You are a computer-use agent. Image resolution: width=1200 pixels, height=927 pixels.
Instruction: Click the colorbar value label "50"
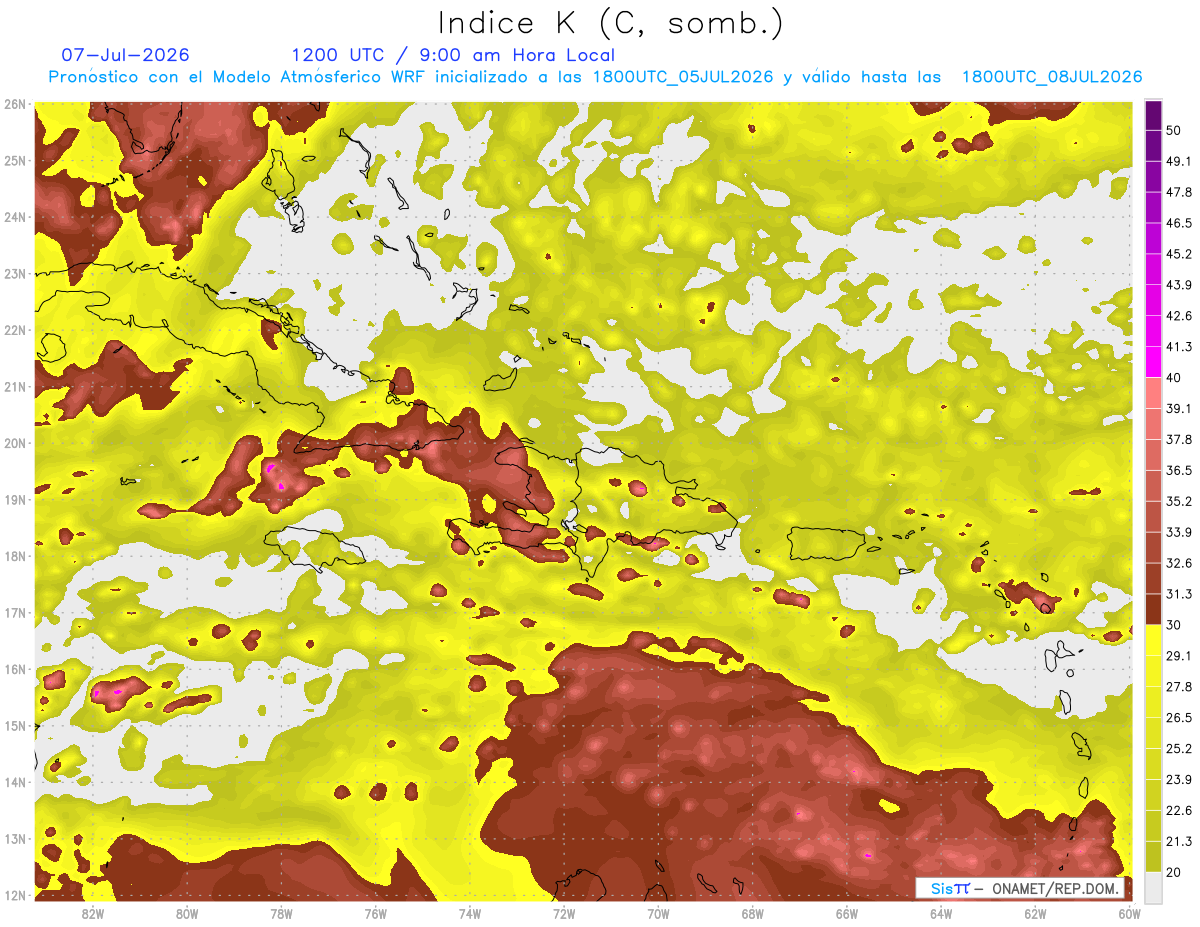tap(1174, 131)
